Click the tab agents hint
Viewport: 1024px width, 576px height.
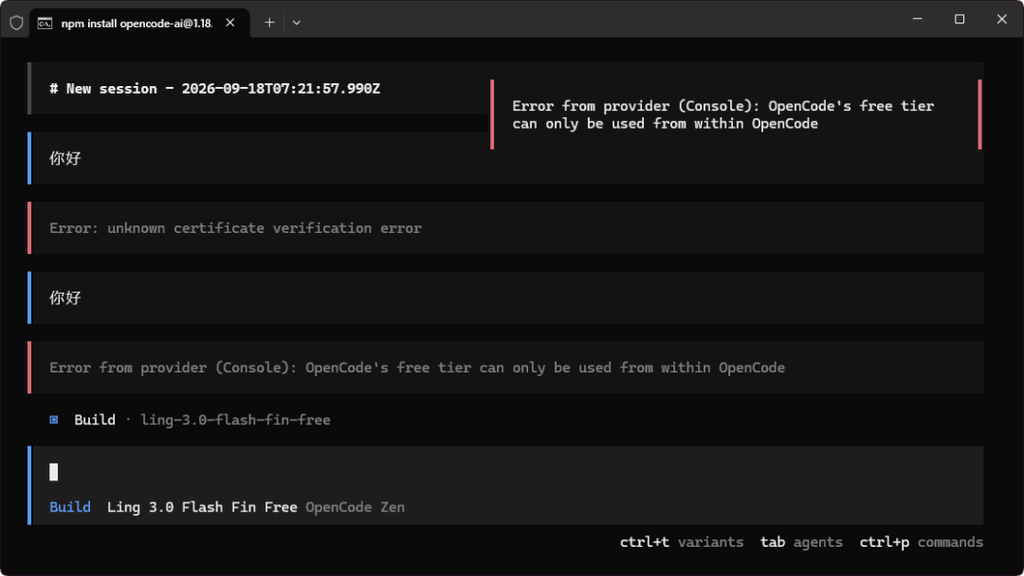tap(801, 542)
